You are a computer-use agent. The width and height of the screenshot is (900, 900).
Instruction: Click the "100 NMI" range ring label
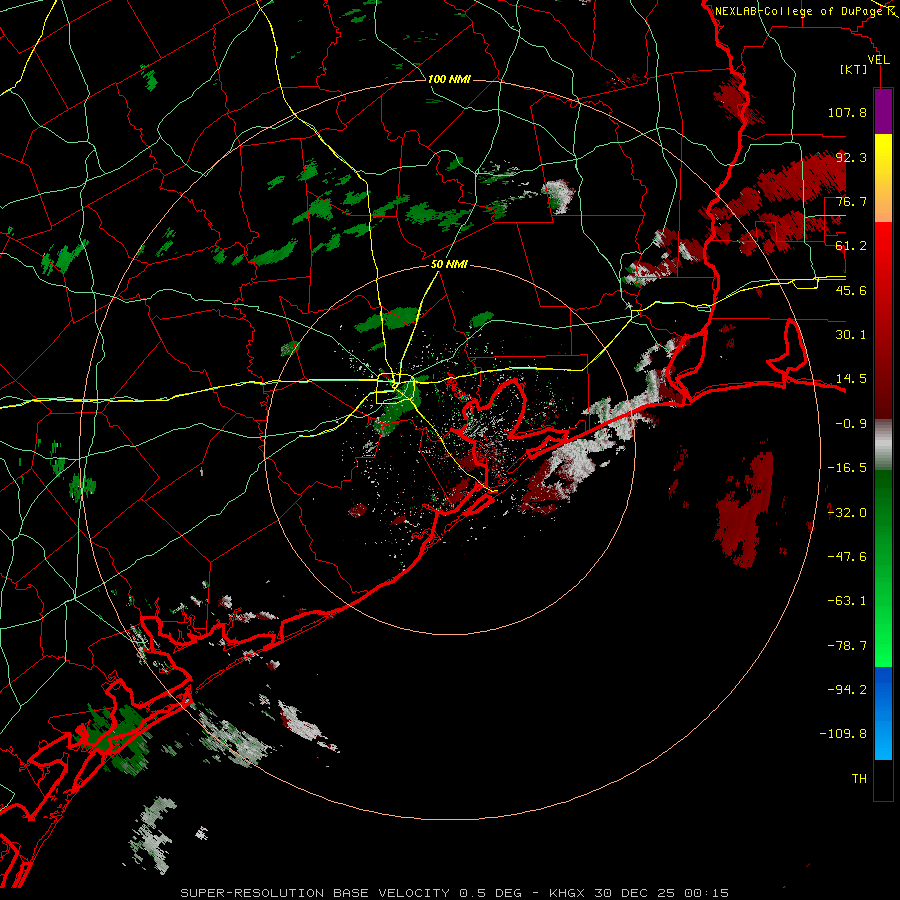click(449, 79)
